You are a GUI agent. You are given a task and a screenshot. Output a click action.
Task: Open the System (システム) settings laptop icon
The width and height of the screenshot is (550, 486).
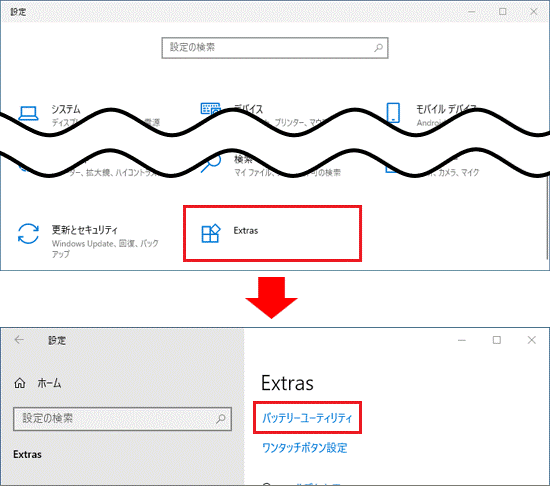28,113
